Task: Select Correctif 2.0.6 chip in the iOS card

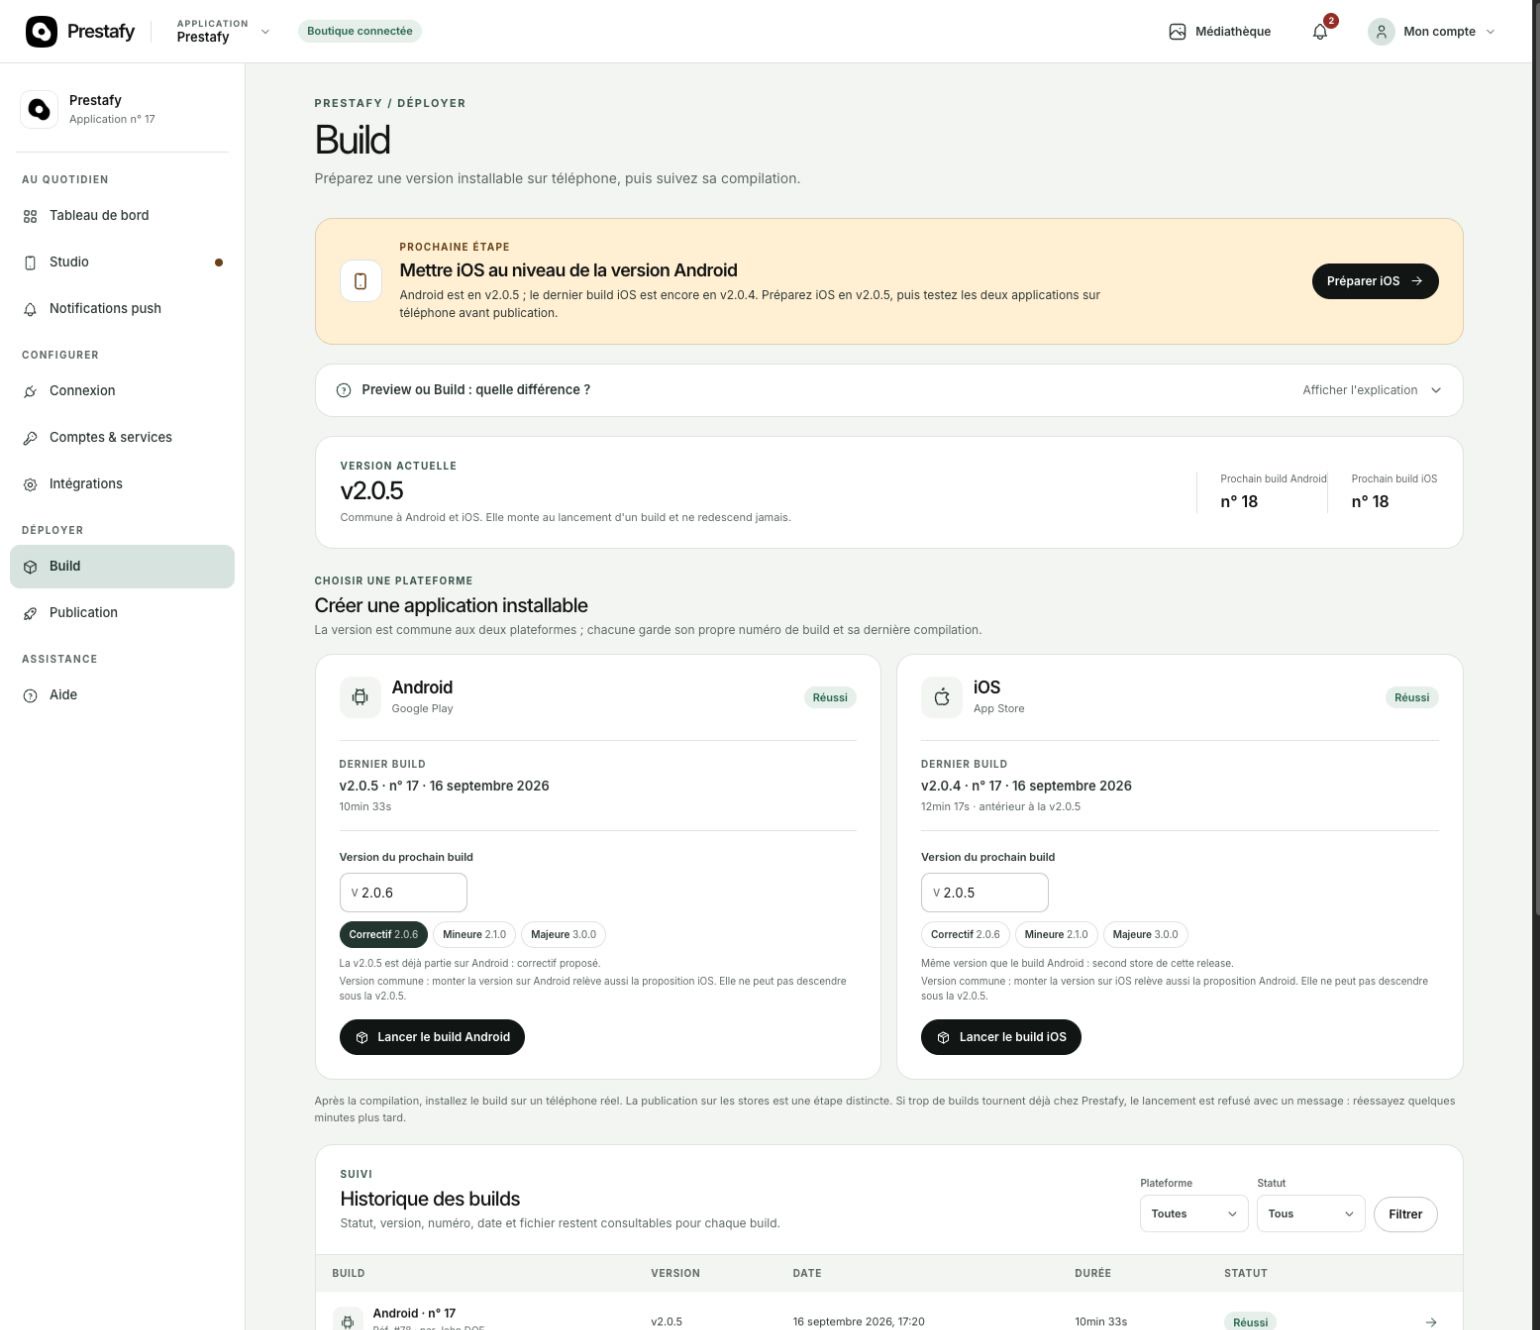Action: click(x=965, y=934)
